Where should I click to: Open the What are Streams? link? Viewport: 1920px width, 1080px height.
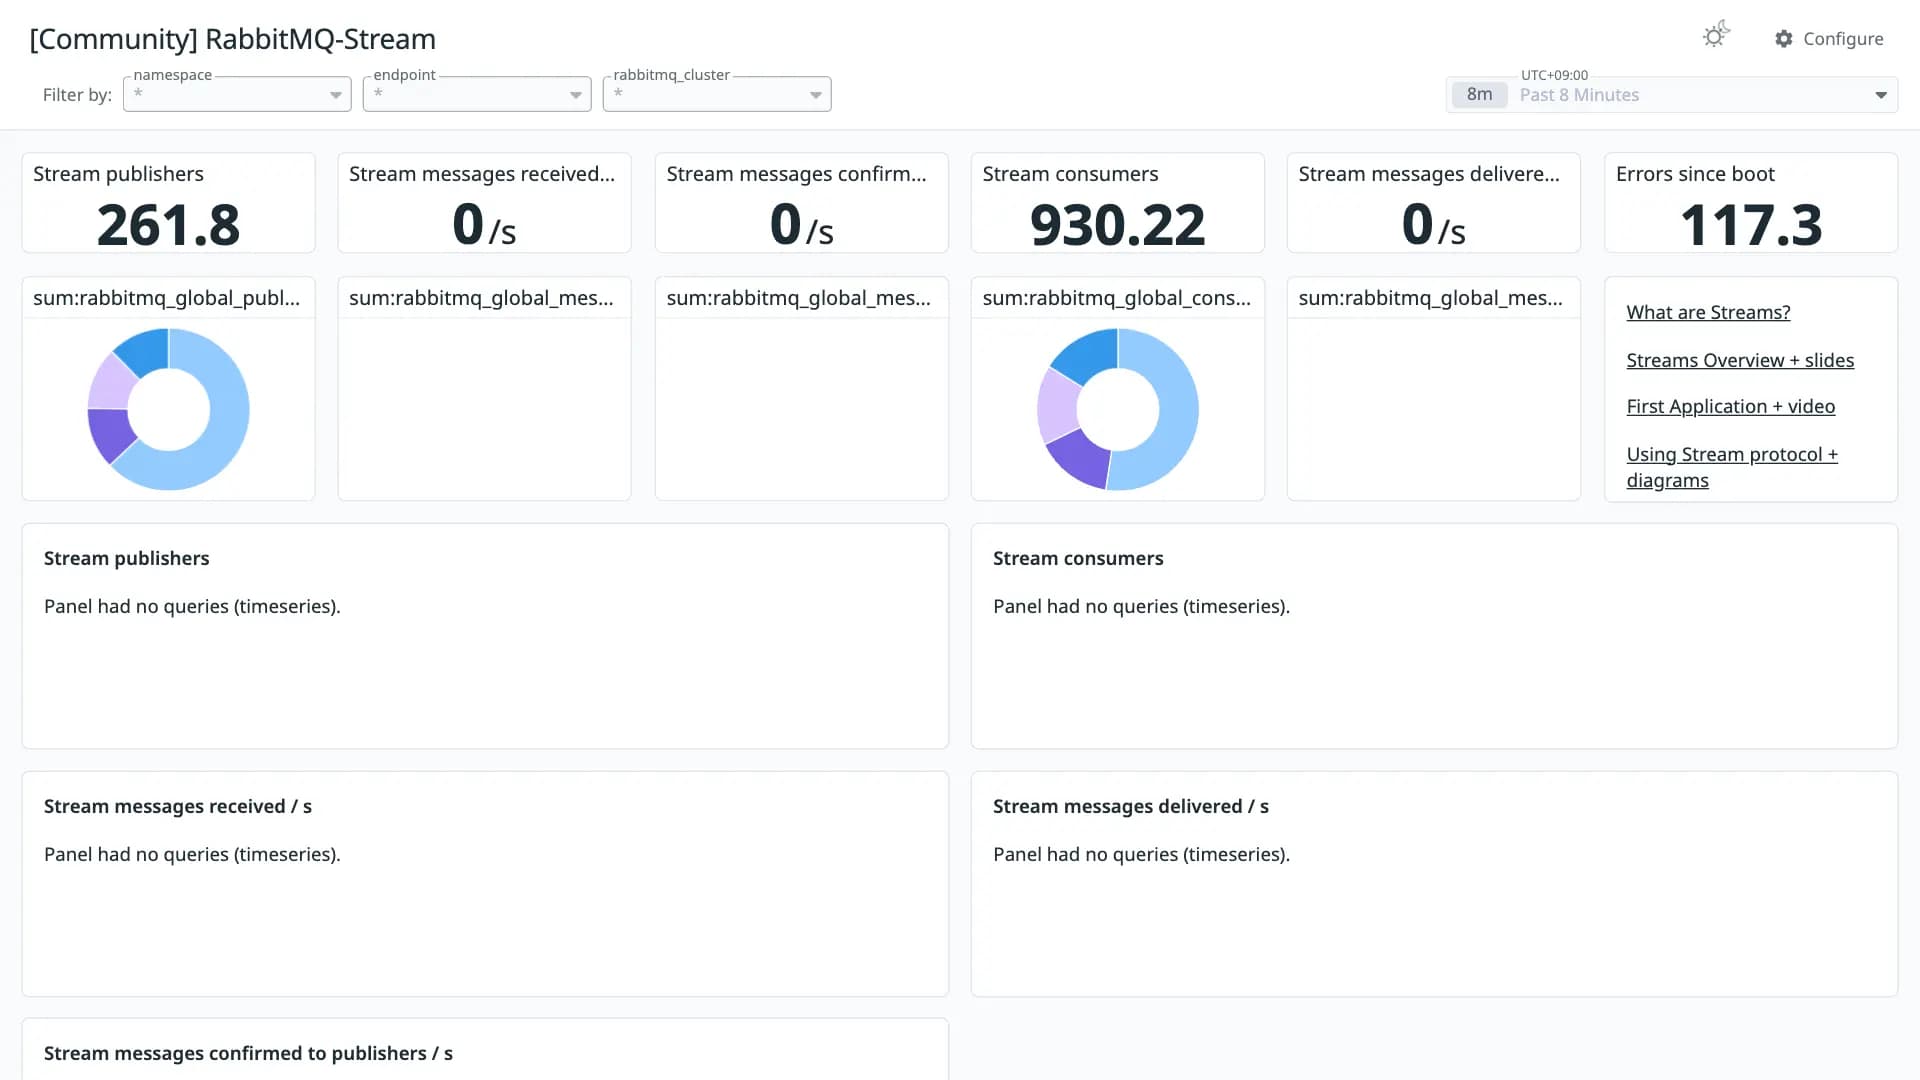(1708, 312)
